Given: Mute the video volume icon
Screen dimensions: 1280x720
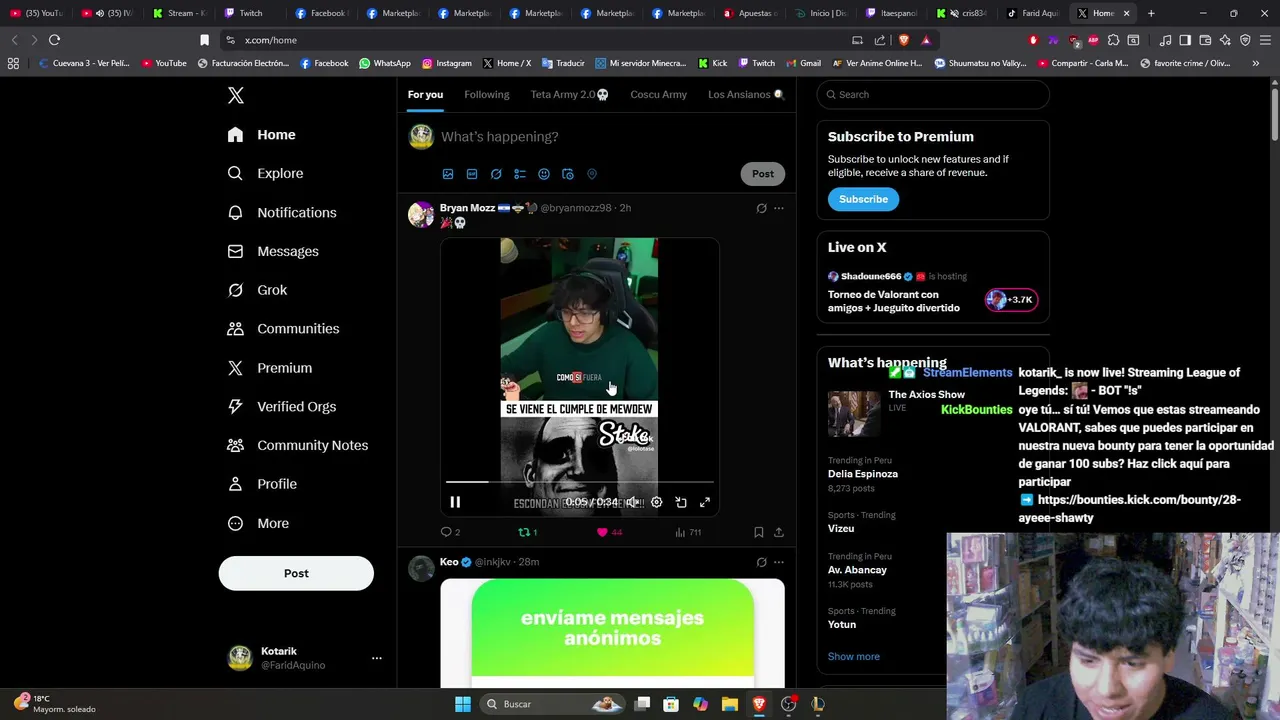Looking at the screenshot, I should 633,502.
